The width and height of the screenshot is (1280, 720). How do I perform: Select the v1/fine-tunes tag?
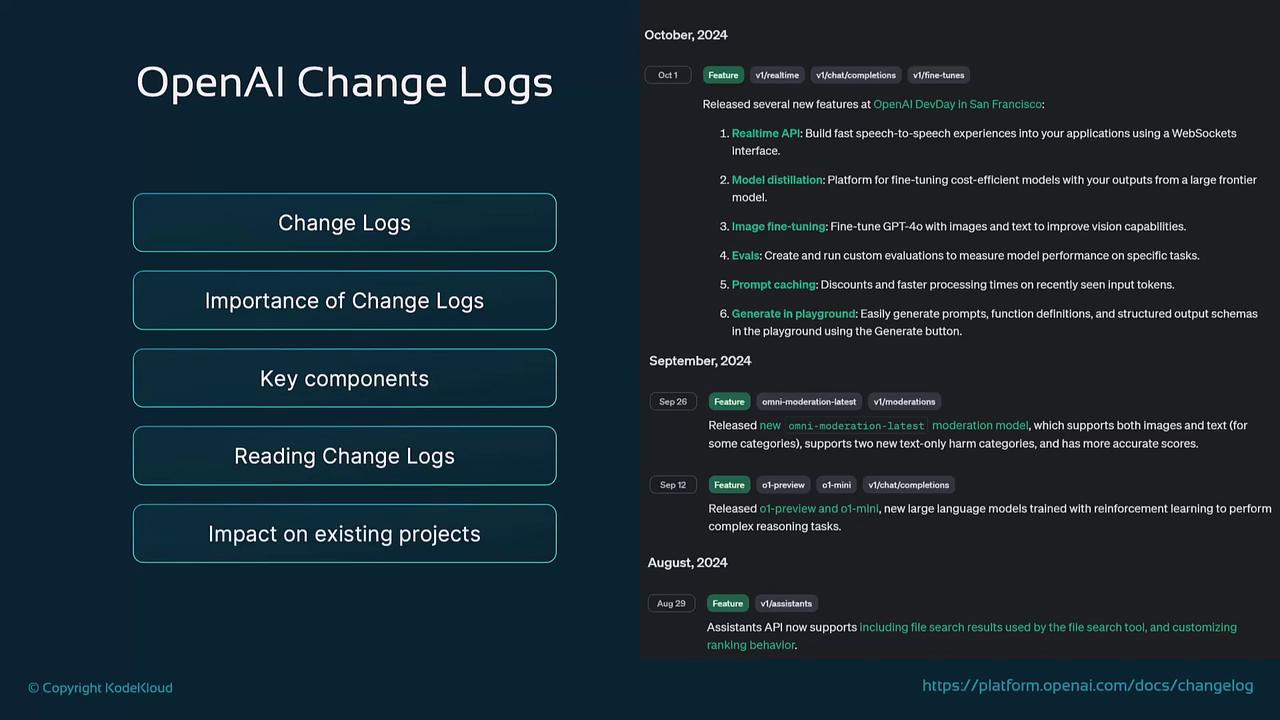[x=938, y=75]
